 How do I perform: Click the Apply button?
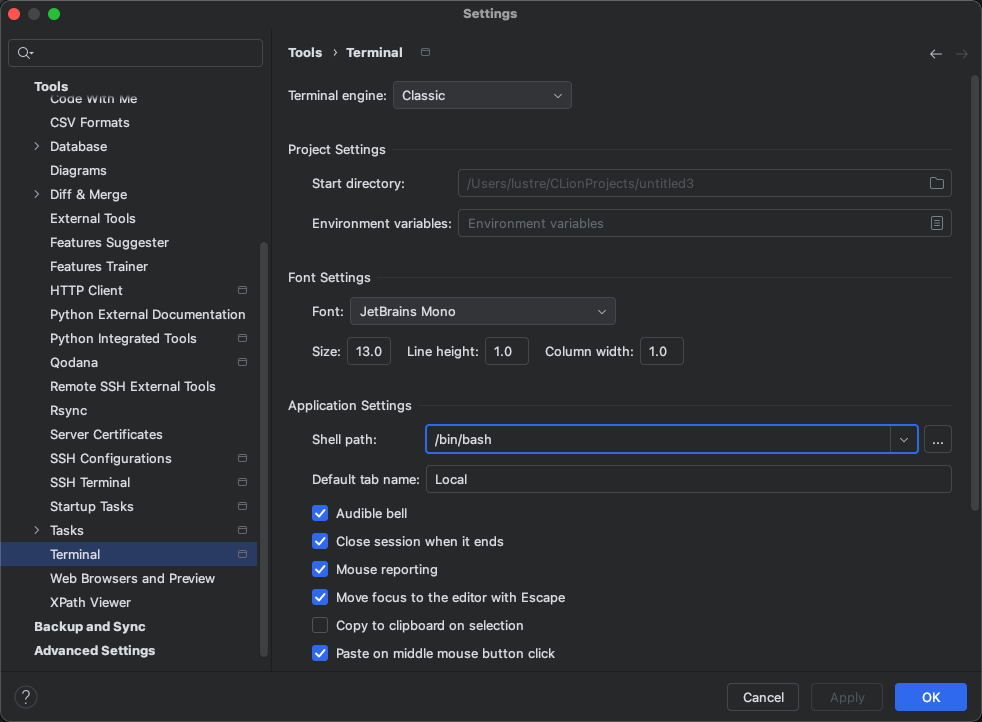(x=847, y=697)
